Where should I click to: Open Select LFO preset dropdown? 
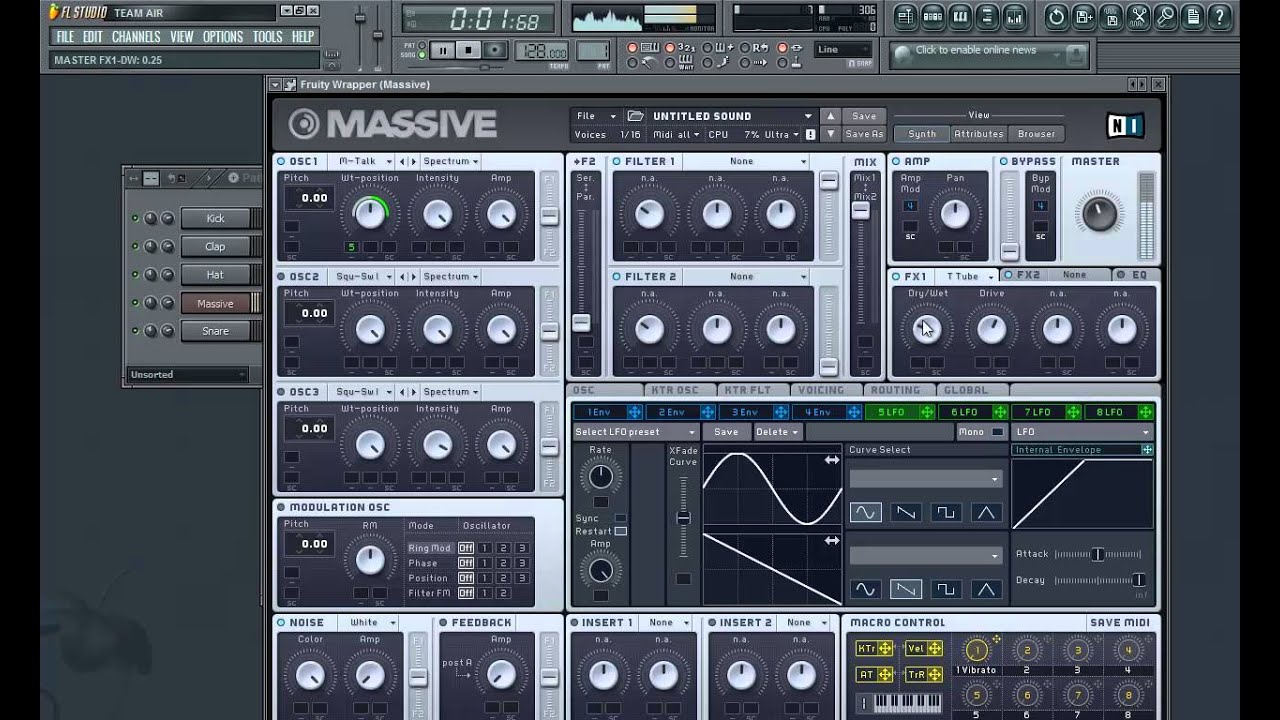tap(635, 432)
